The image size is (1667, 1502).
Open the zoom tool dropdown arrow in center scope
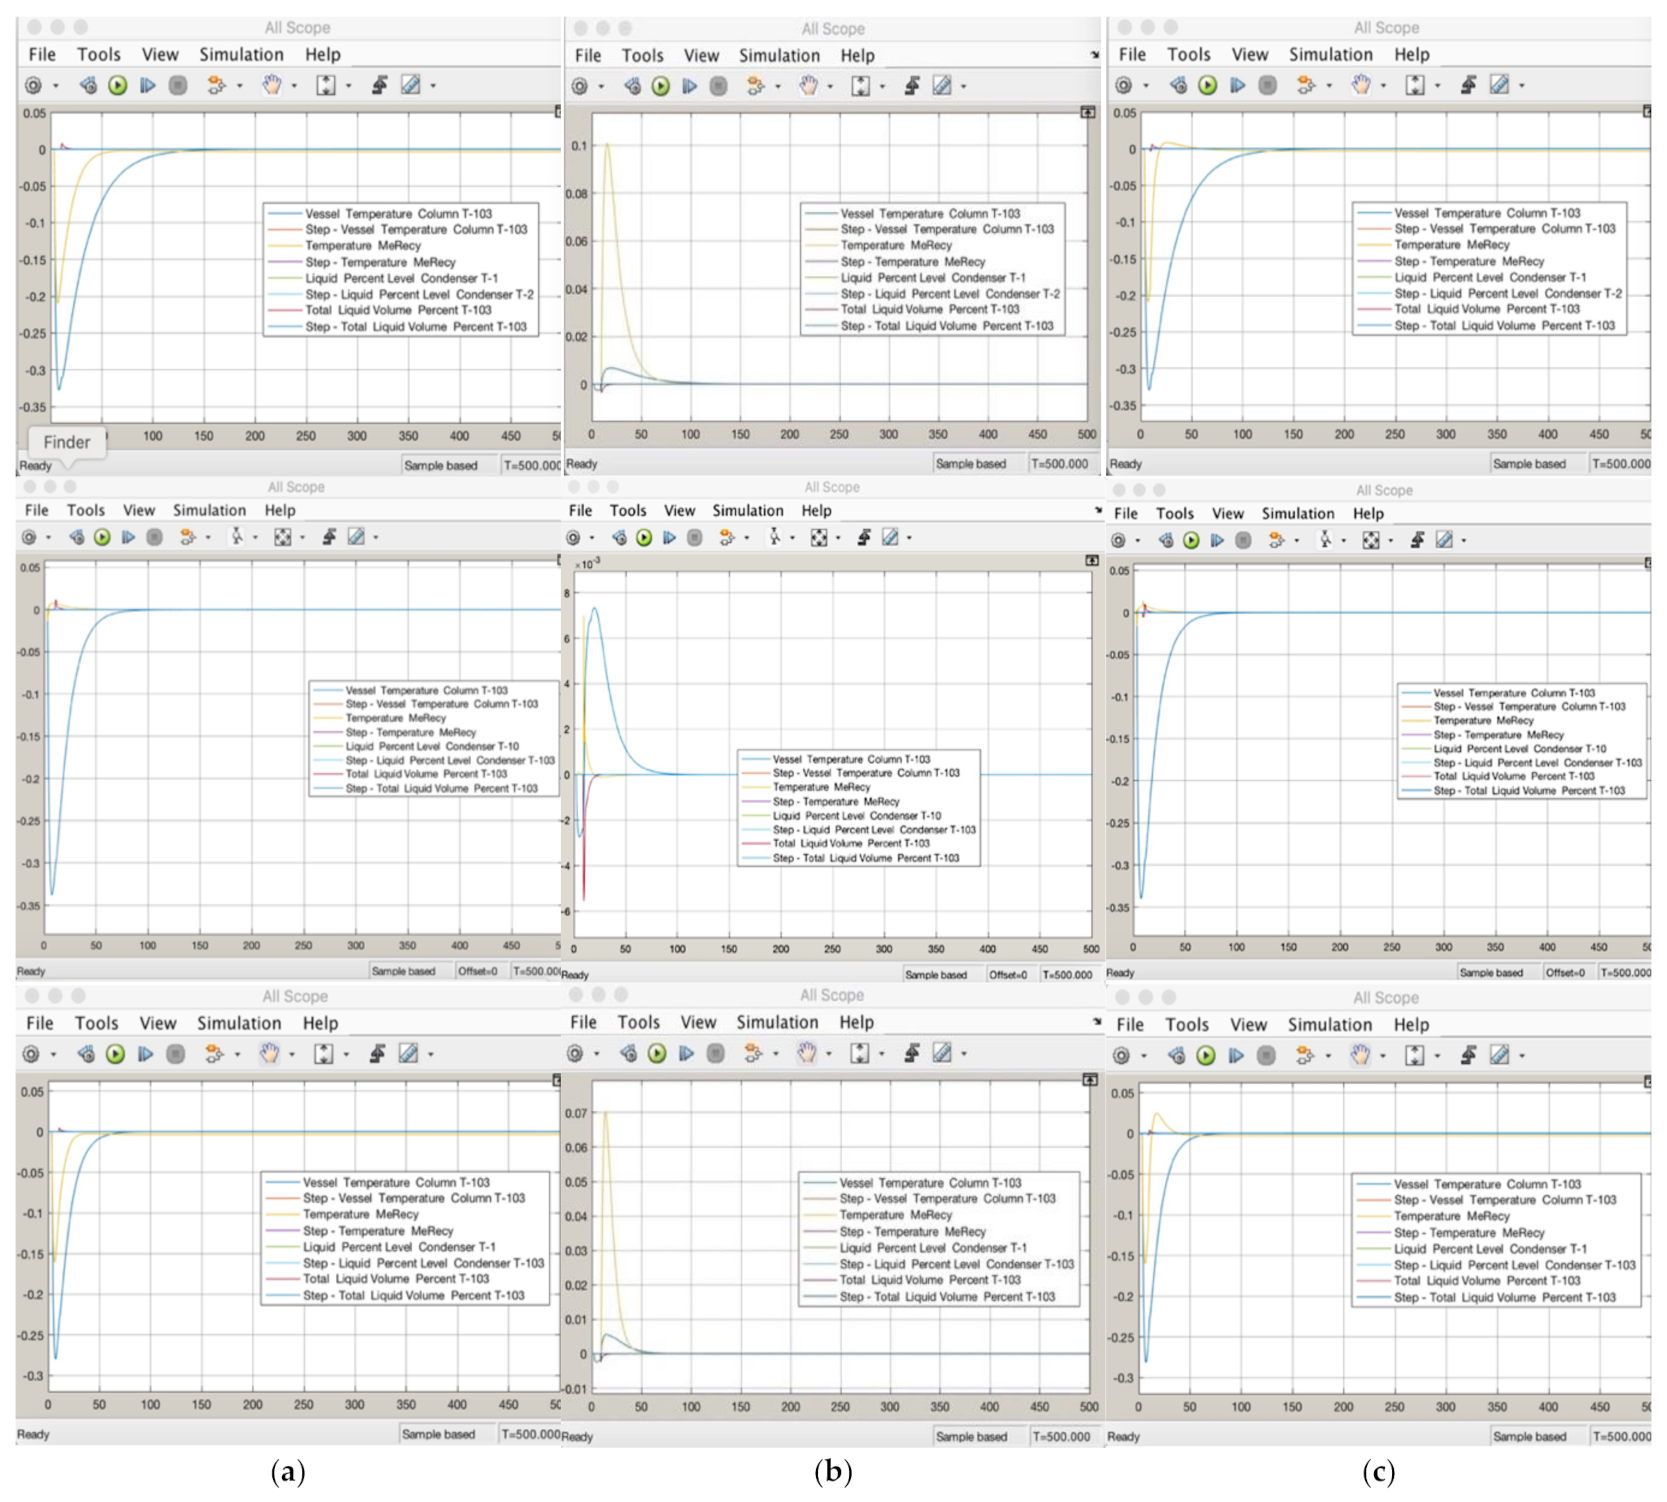[793, 538]
